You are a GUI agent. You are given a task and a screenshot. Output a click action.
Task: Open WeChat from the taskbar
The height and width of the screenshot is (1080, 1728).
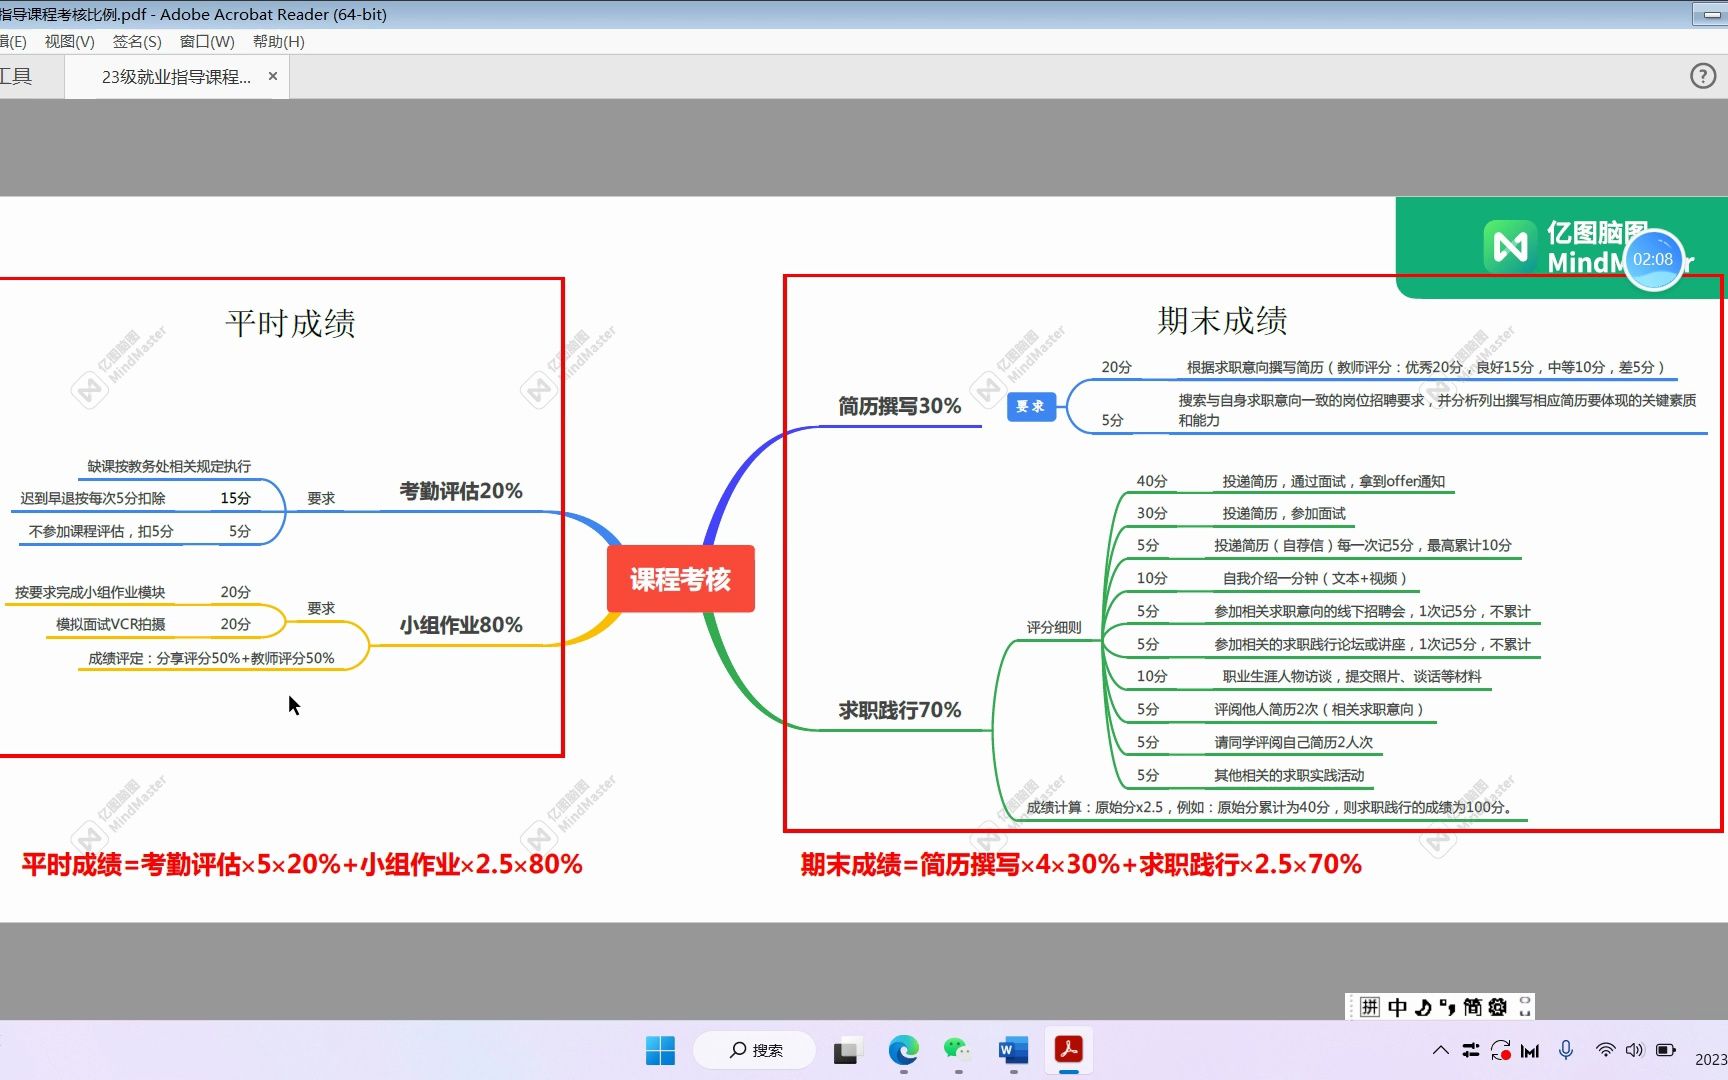[x=958, y=1050]
